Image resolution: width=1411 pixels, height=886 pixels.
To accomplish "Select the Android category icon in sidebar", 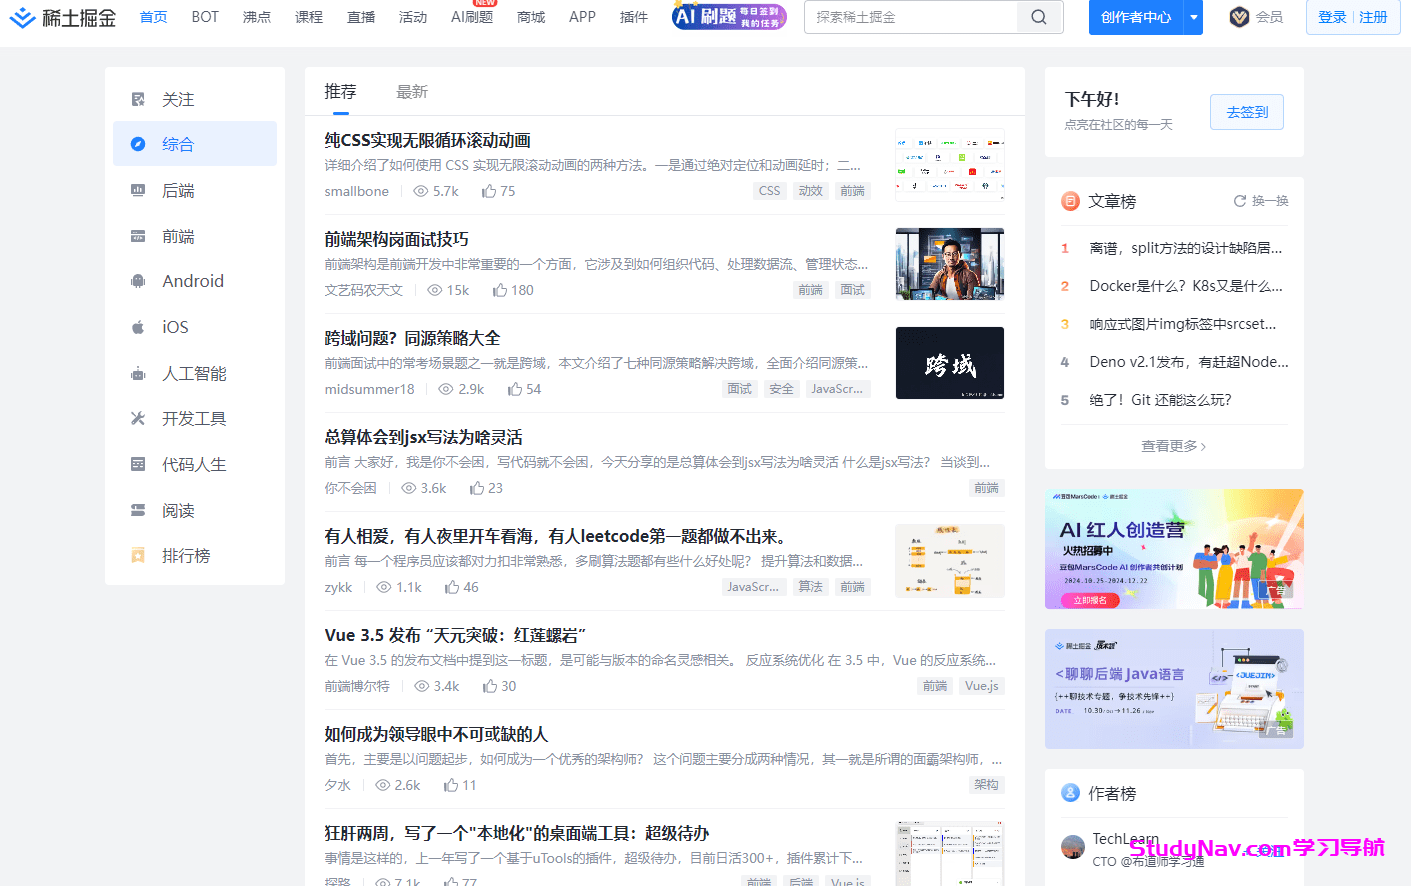I will pyautogui.click(x=138, y=281).
